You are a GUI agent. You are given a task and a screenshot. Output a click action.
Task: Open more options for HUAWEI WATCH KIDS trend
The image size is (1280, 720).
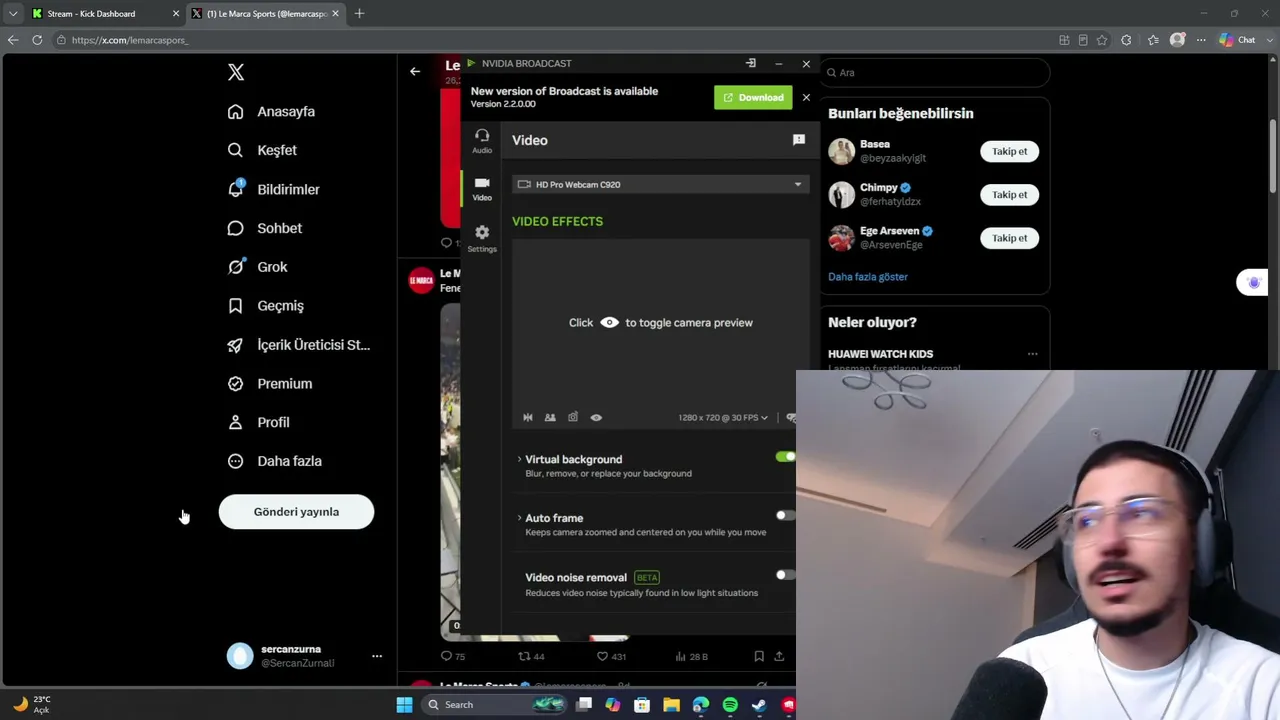1032,354
